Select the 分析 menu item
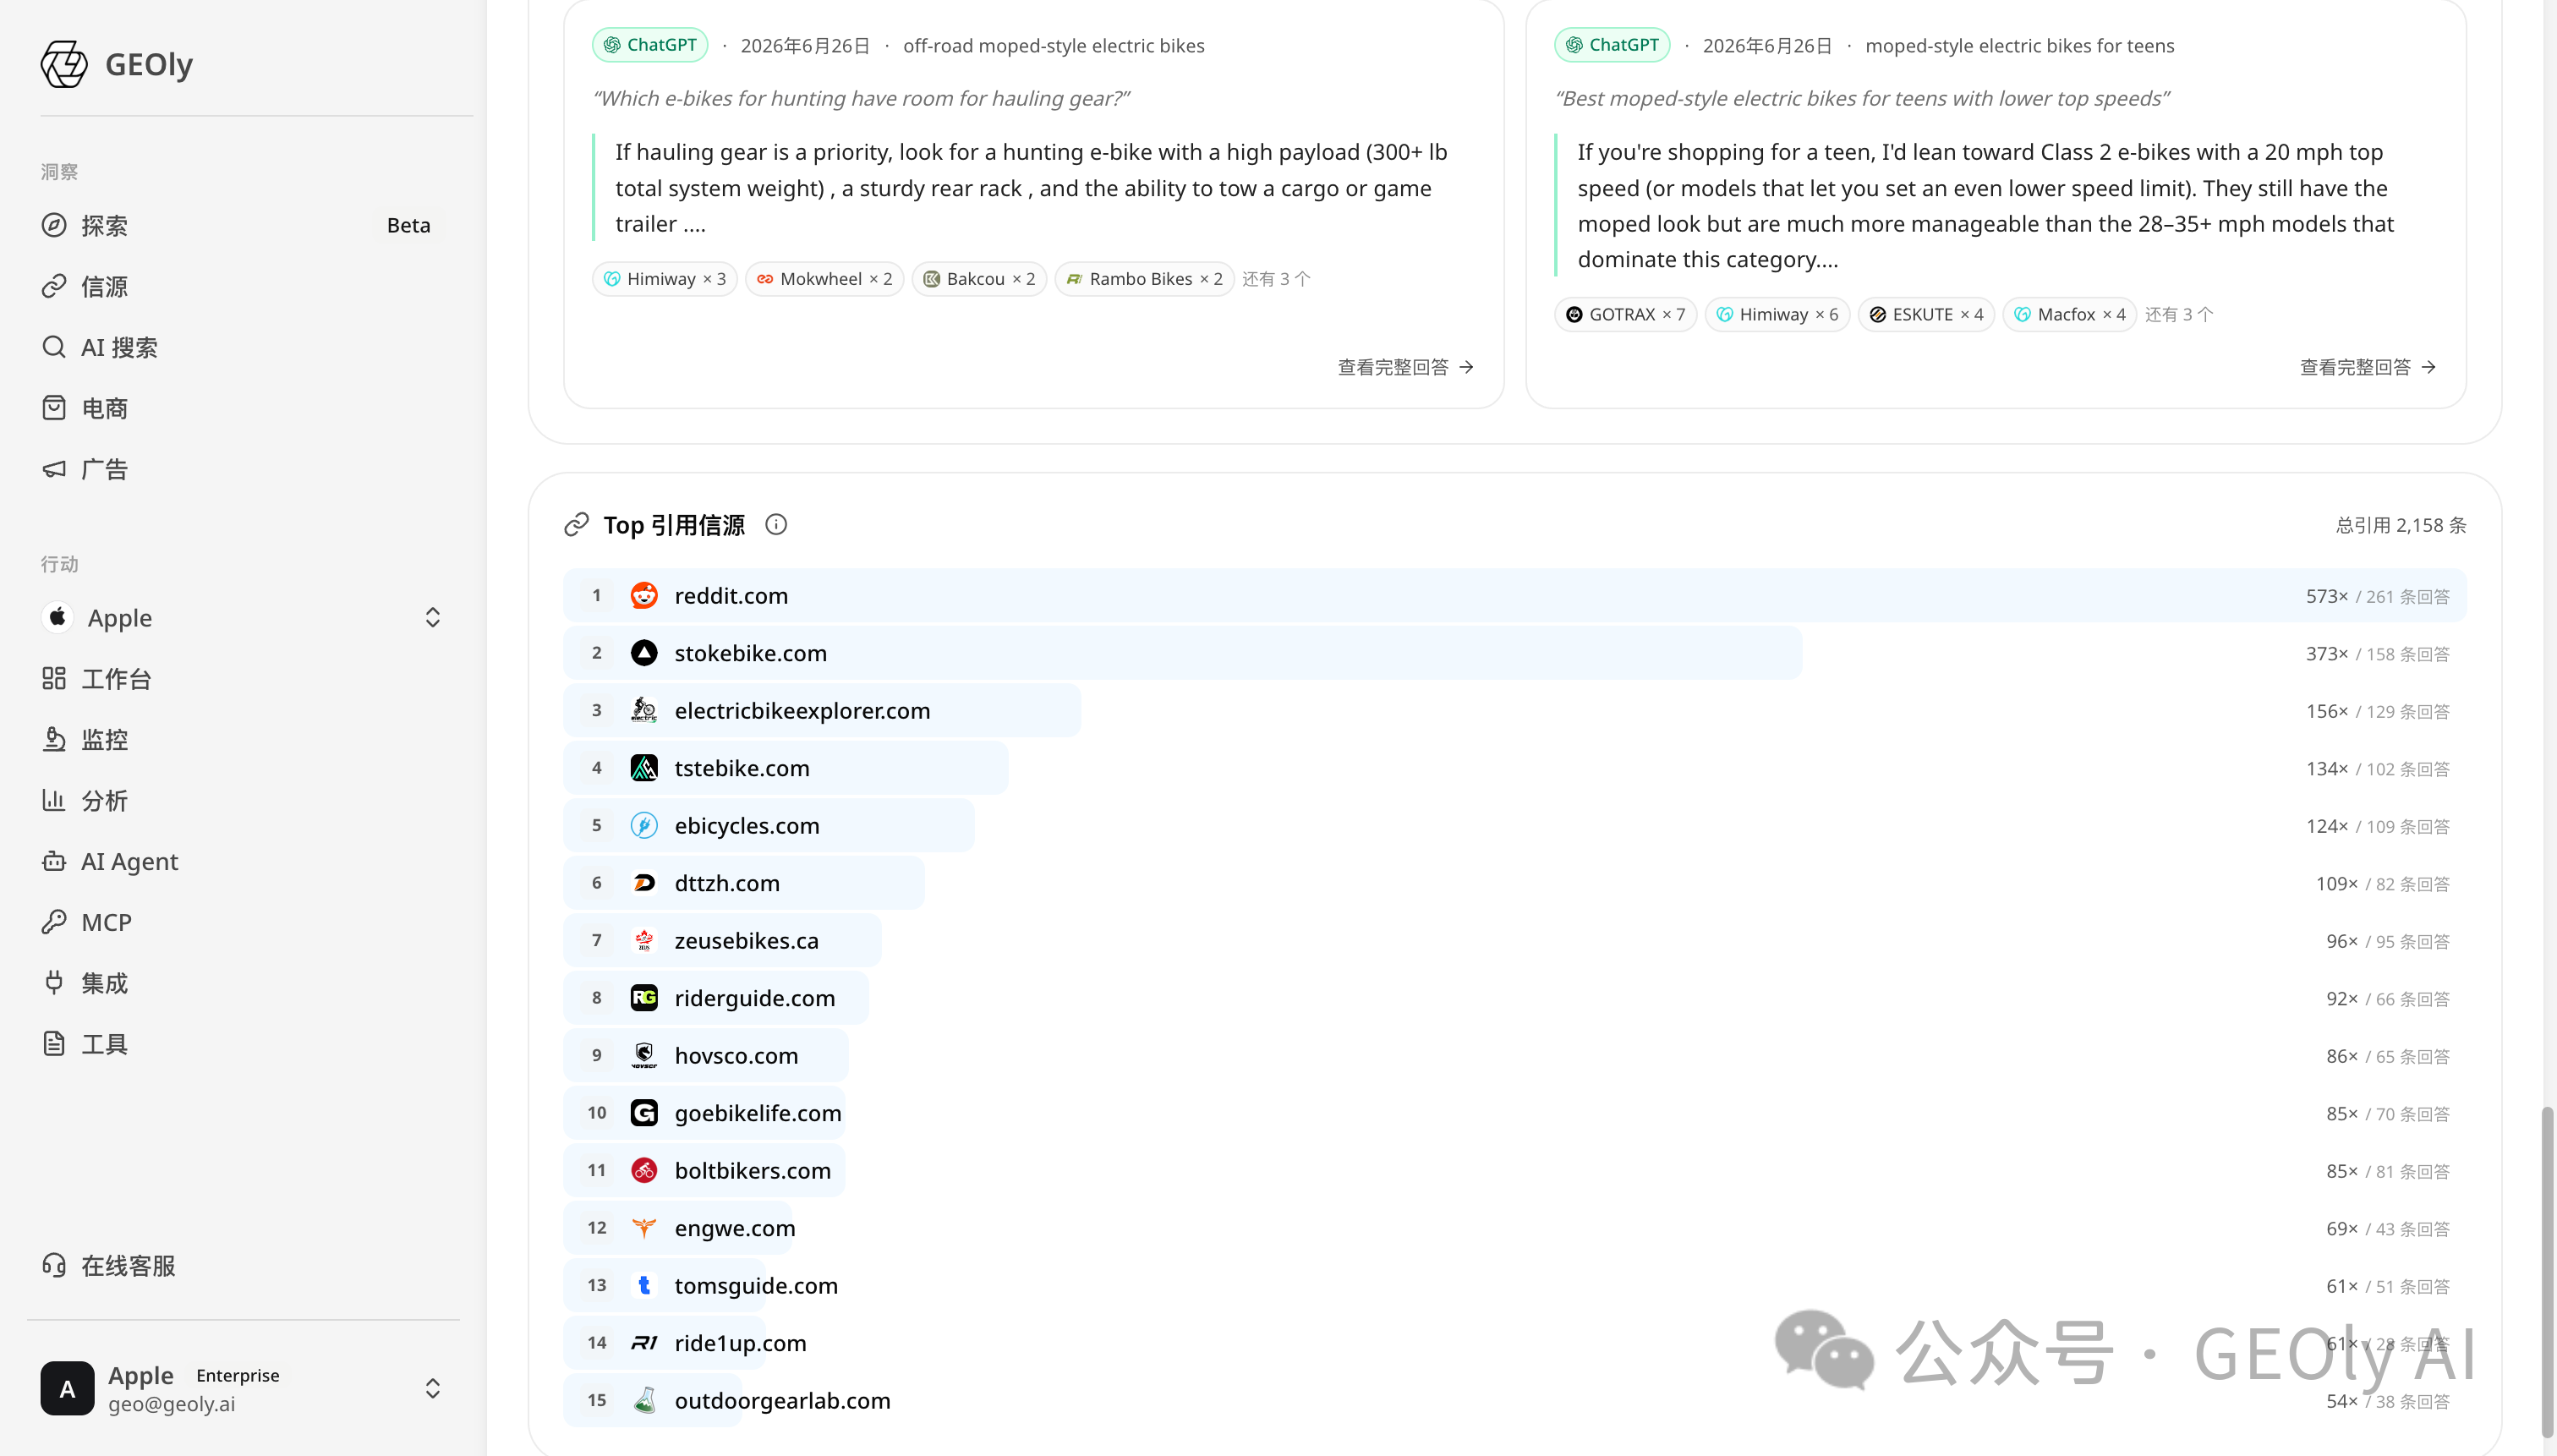Screen dimensions: 2557x1456 [243, 800]
